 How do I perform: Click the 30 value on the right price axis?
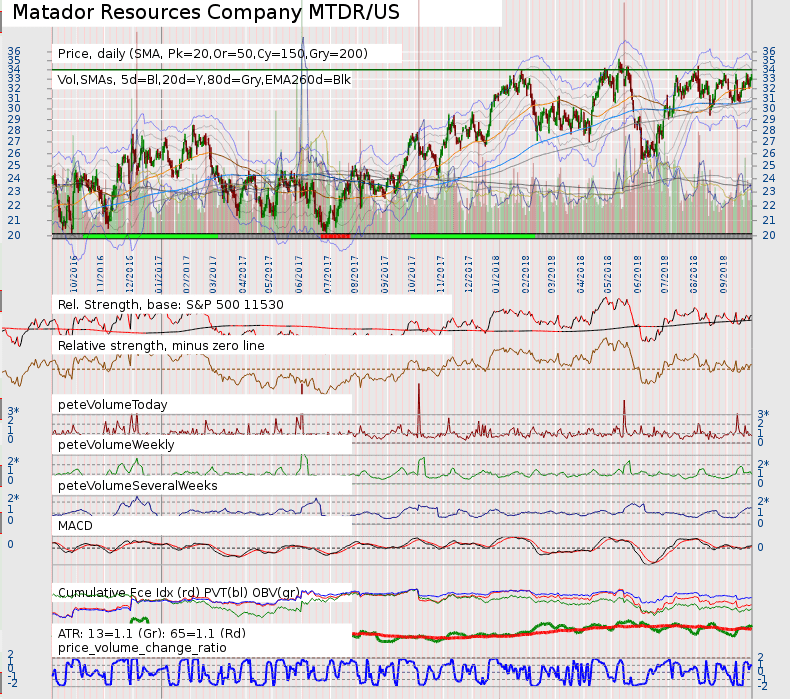(769, 108)
